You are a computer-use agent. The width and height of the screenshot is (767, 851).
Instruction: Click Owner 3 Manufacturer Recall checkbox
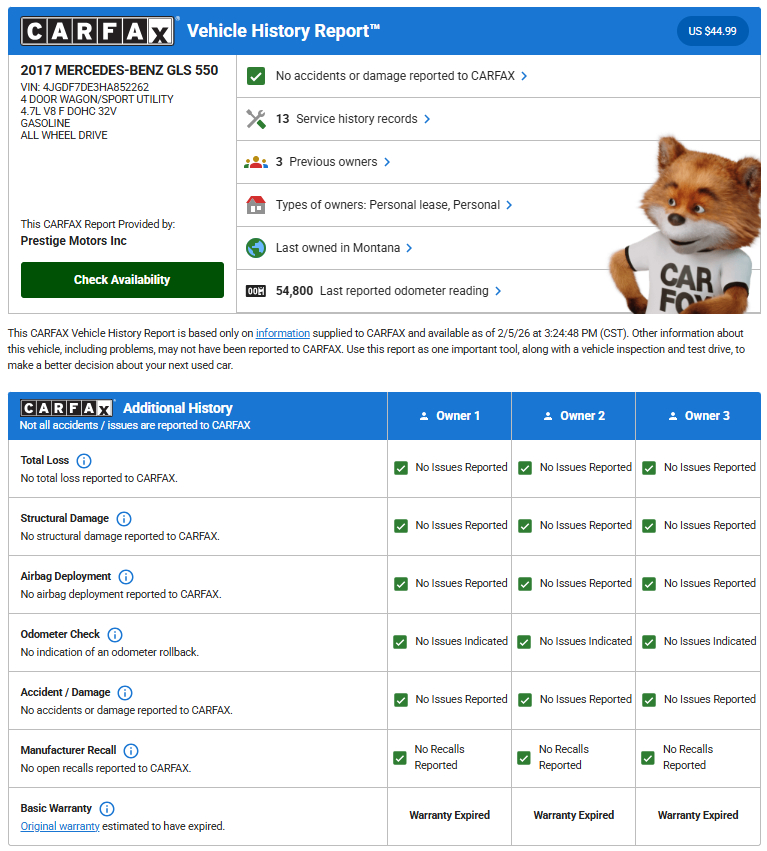click(x=648, y=758)
